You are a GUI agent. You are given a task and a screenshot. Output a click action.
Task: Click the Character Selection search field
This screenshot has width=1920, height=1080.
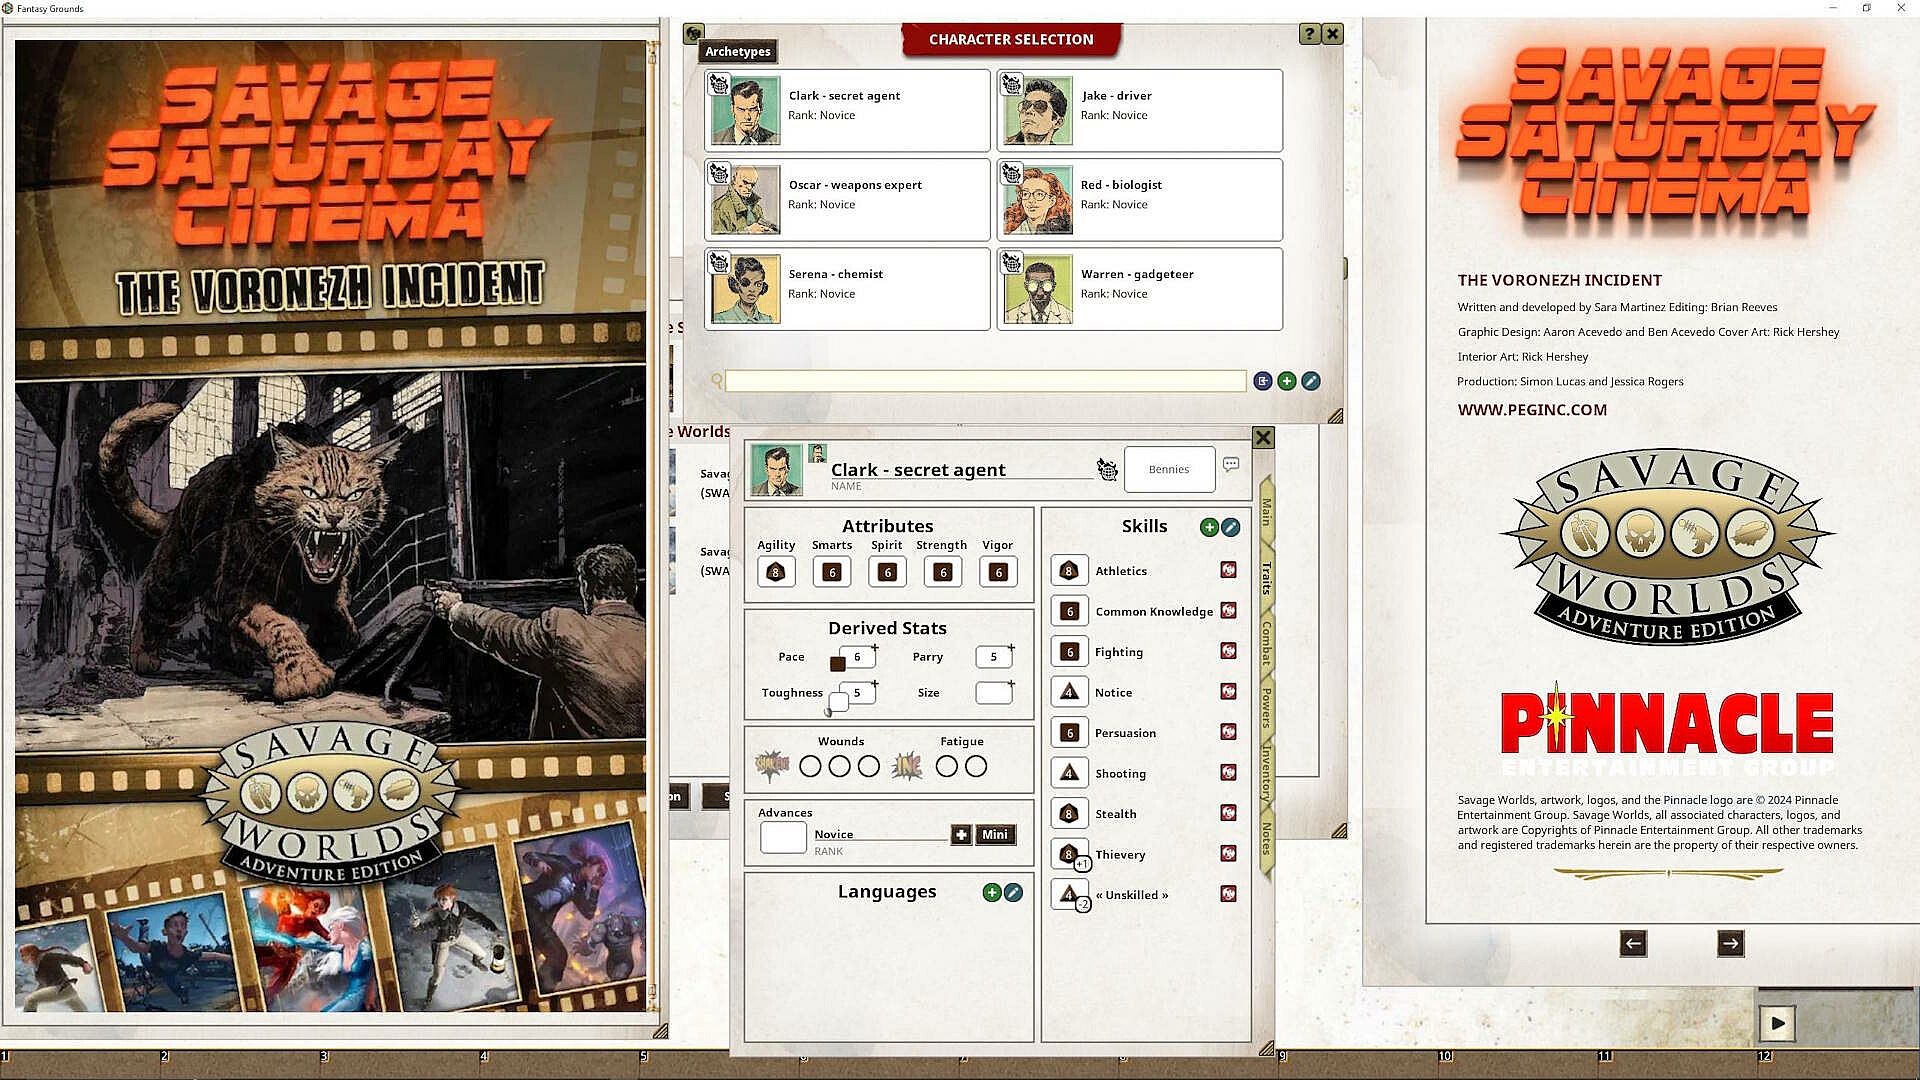985,381
